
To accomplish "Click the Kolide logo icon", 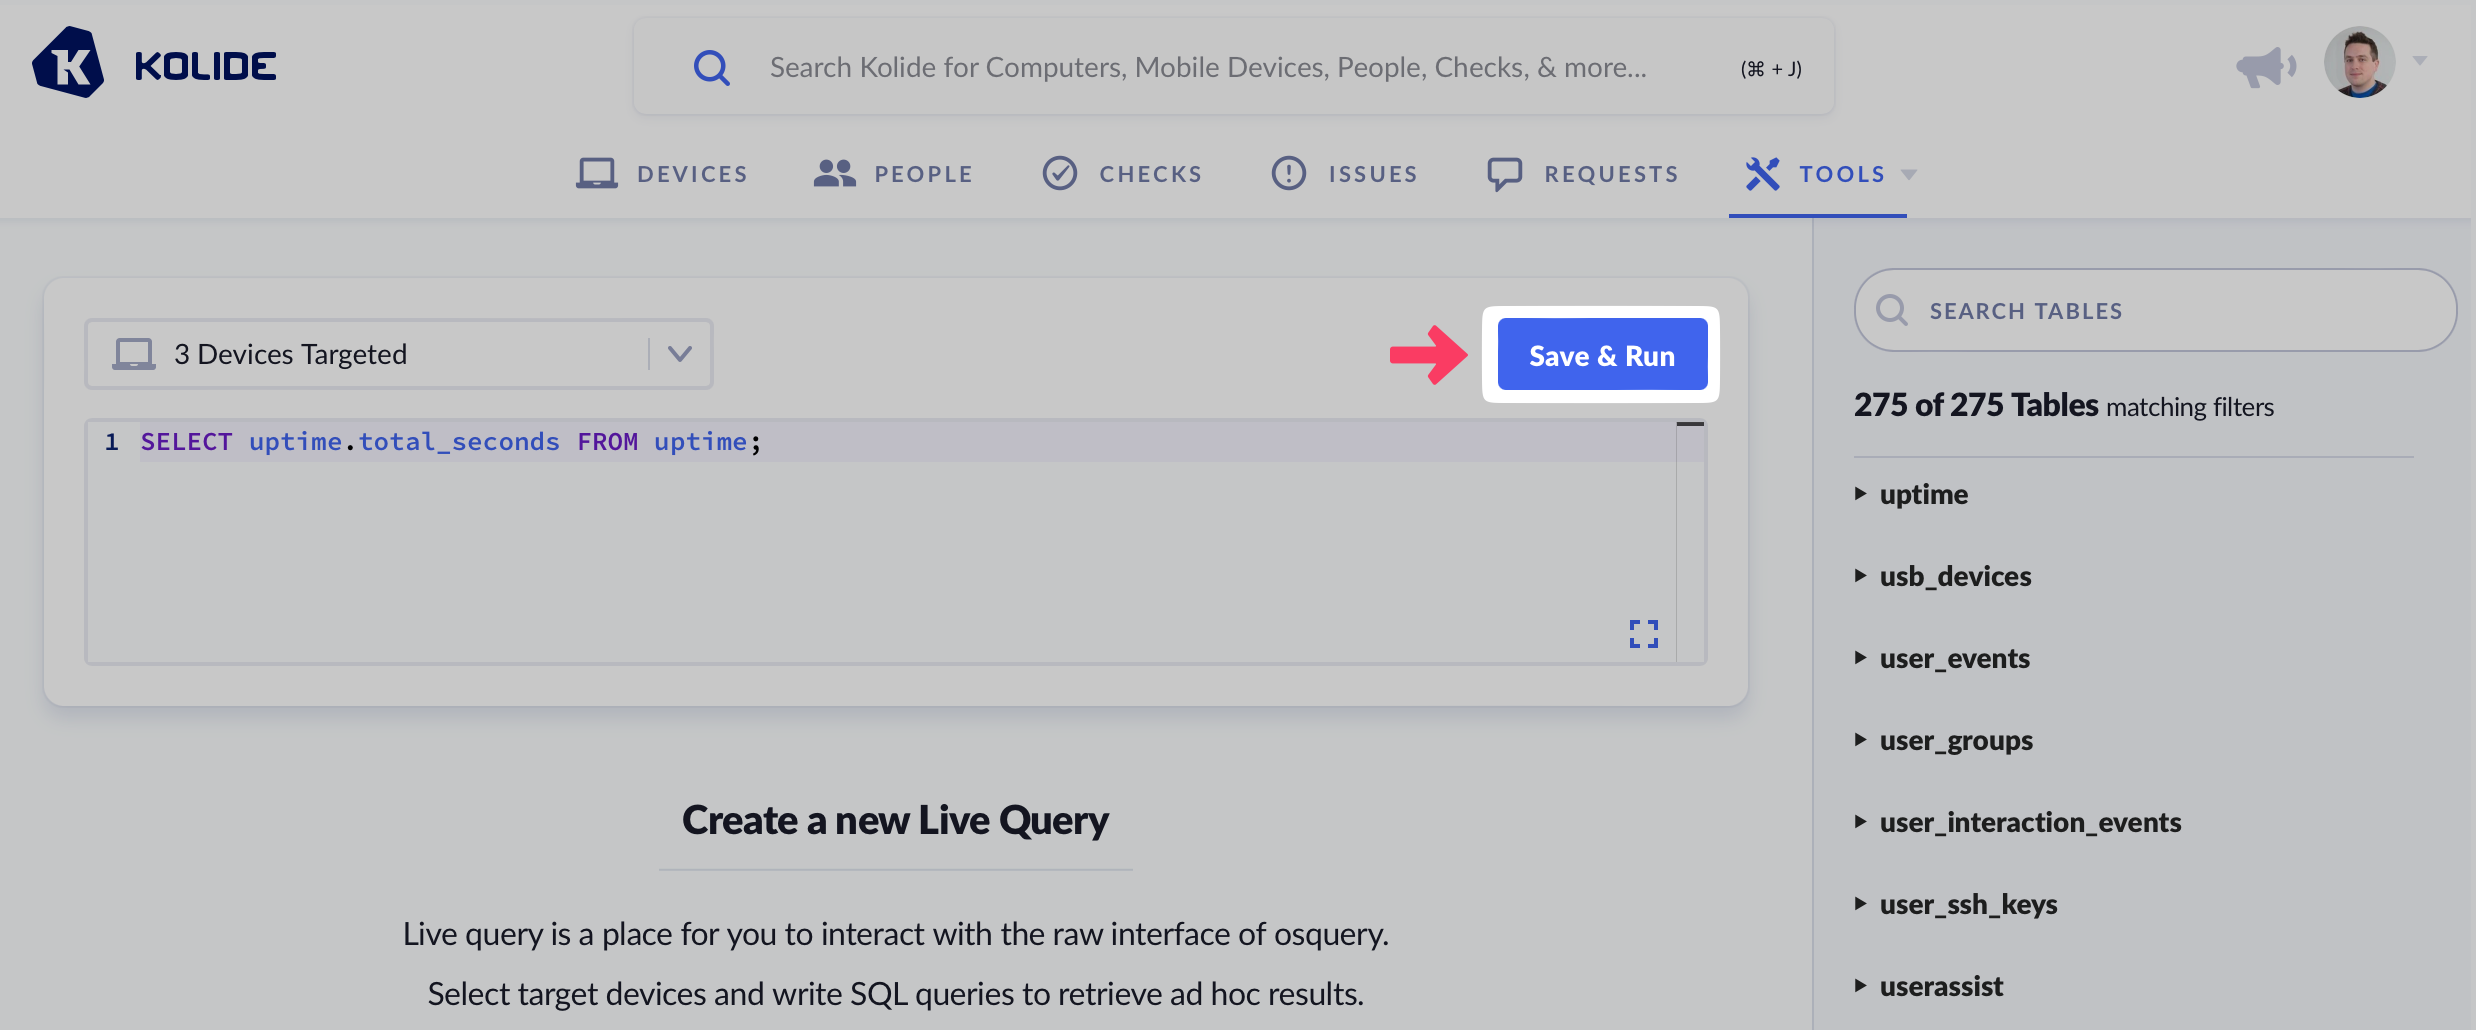I will pyautogui.click(x=68, y=63).
